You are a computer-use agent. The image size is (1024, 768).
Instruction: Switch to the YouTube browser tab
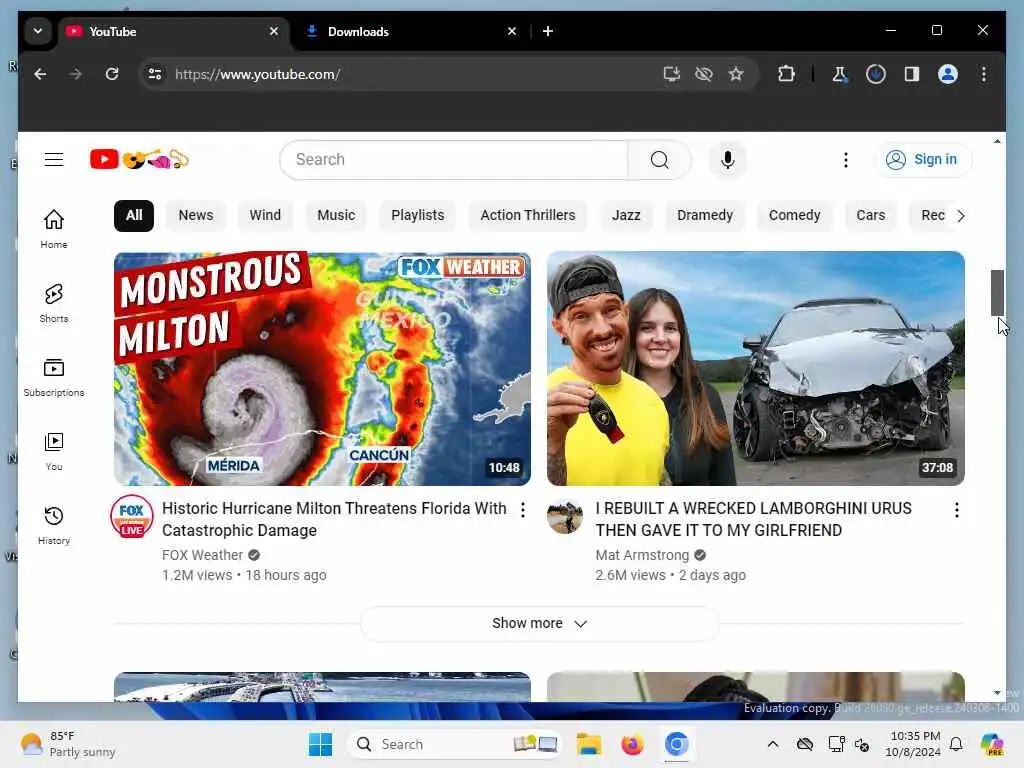pos(174,31)
